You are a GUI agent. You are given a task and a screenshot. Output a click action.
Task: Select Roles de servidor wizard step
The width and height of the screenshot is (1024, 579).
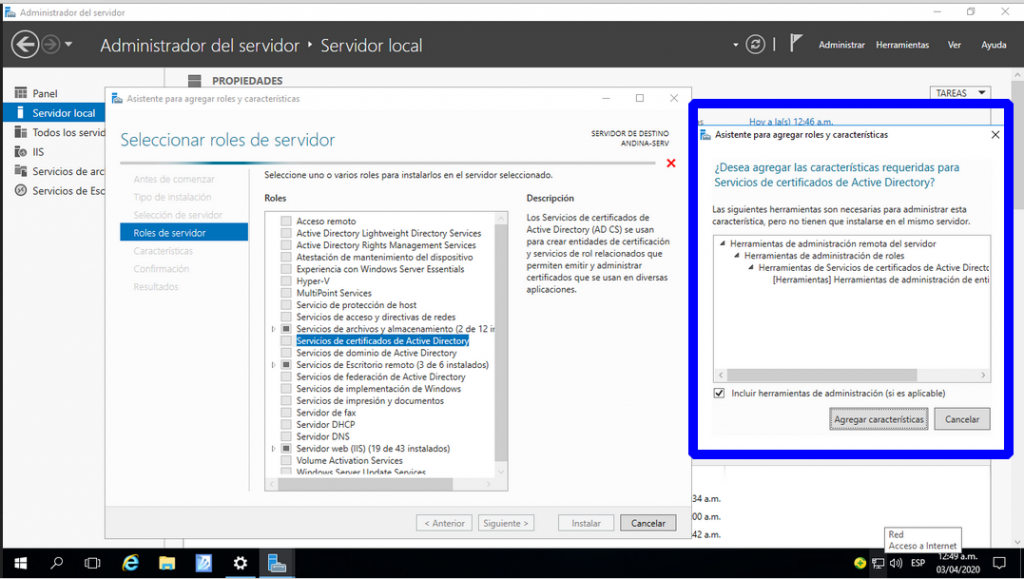pyautogui.click(x=184, y=232)
